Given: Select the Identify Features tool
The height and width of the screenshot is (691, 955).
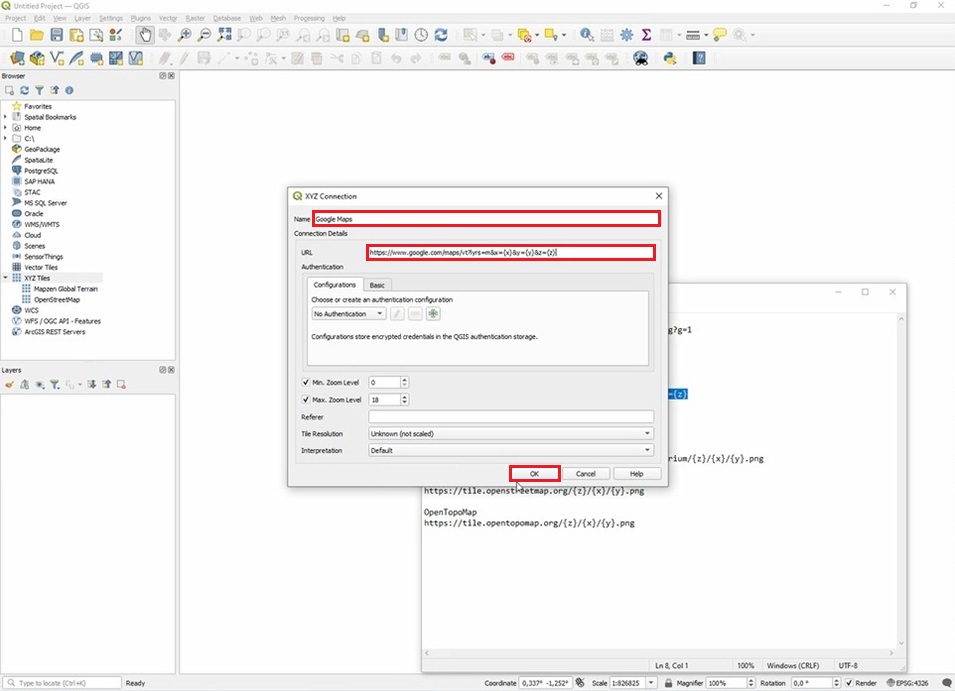Looking at the screenshot, I should 587,35.
